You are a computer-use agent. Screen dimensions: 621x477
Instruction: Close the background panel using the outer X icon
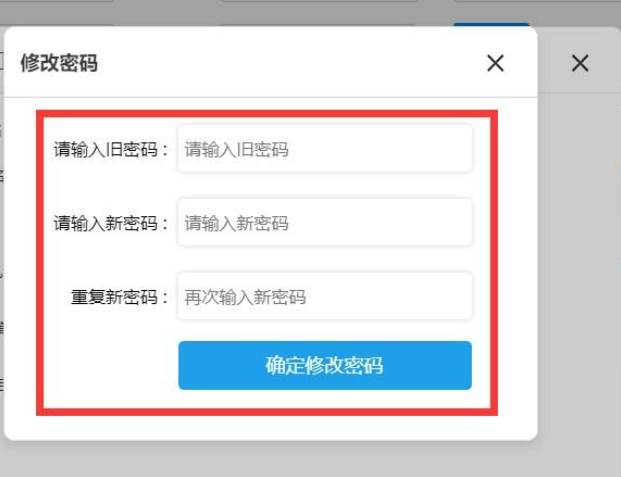pyautogui.click(x=580, y=63)
